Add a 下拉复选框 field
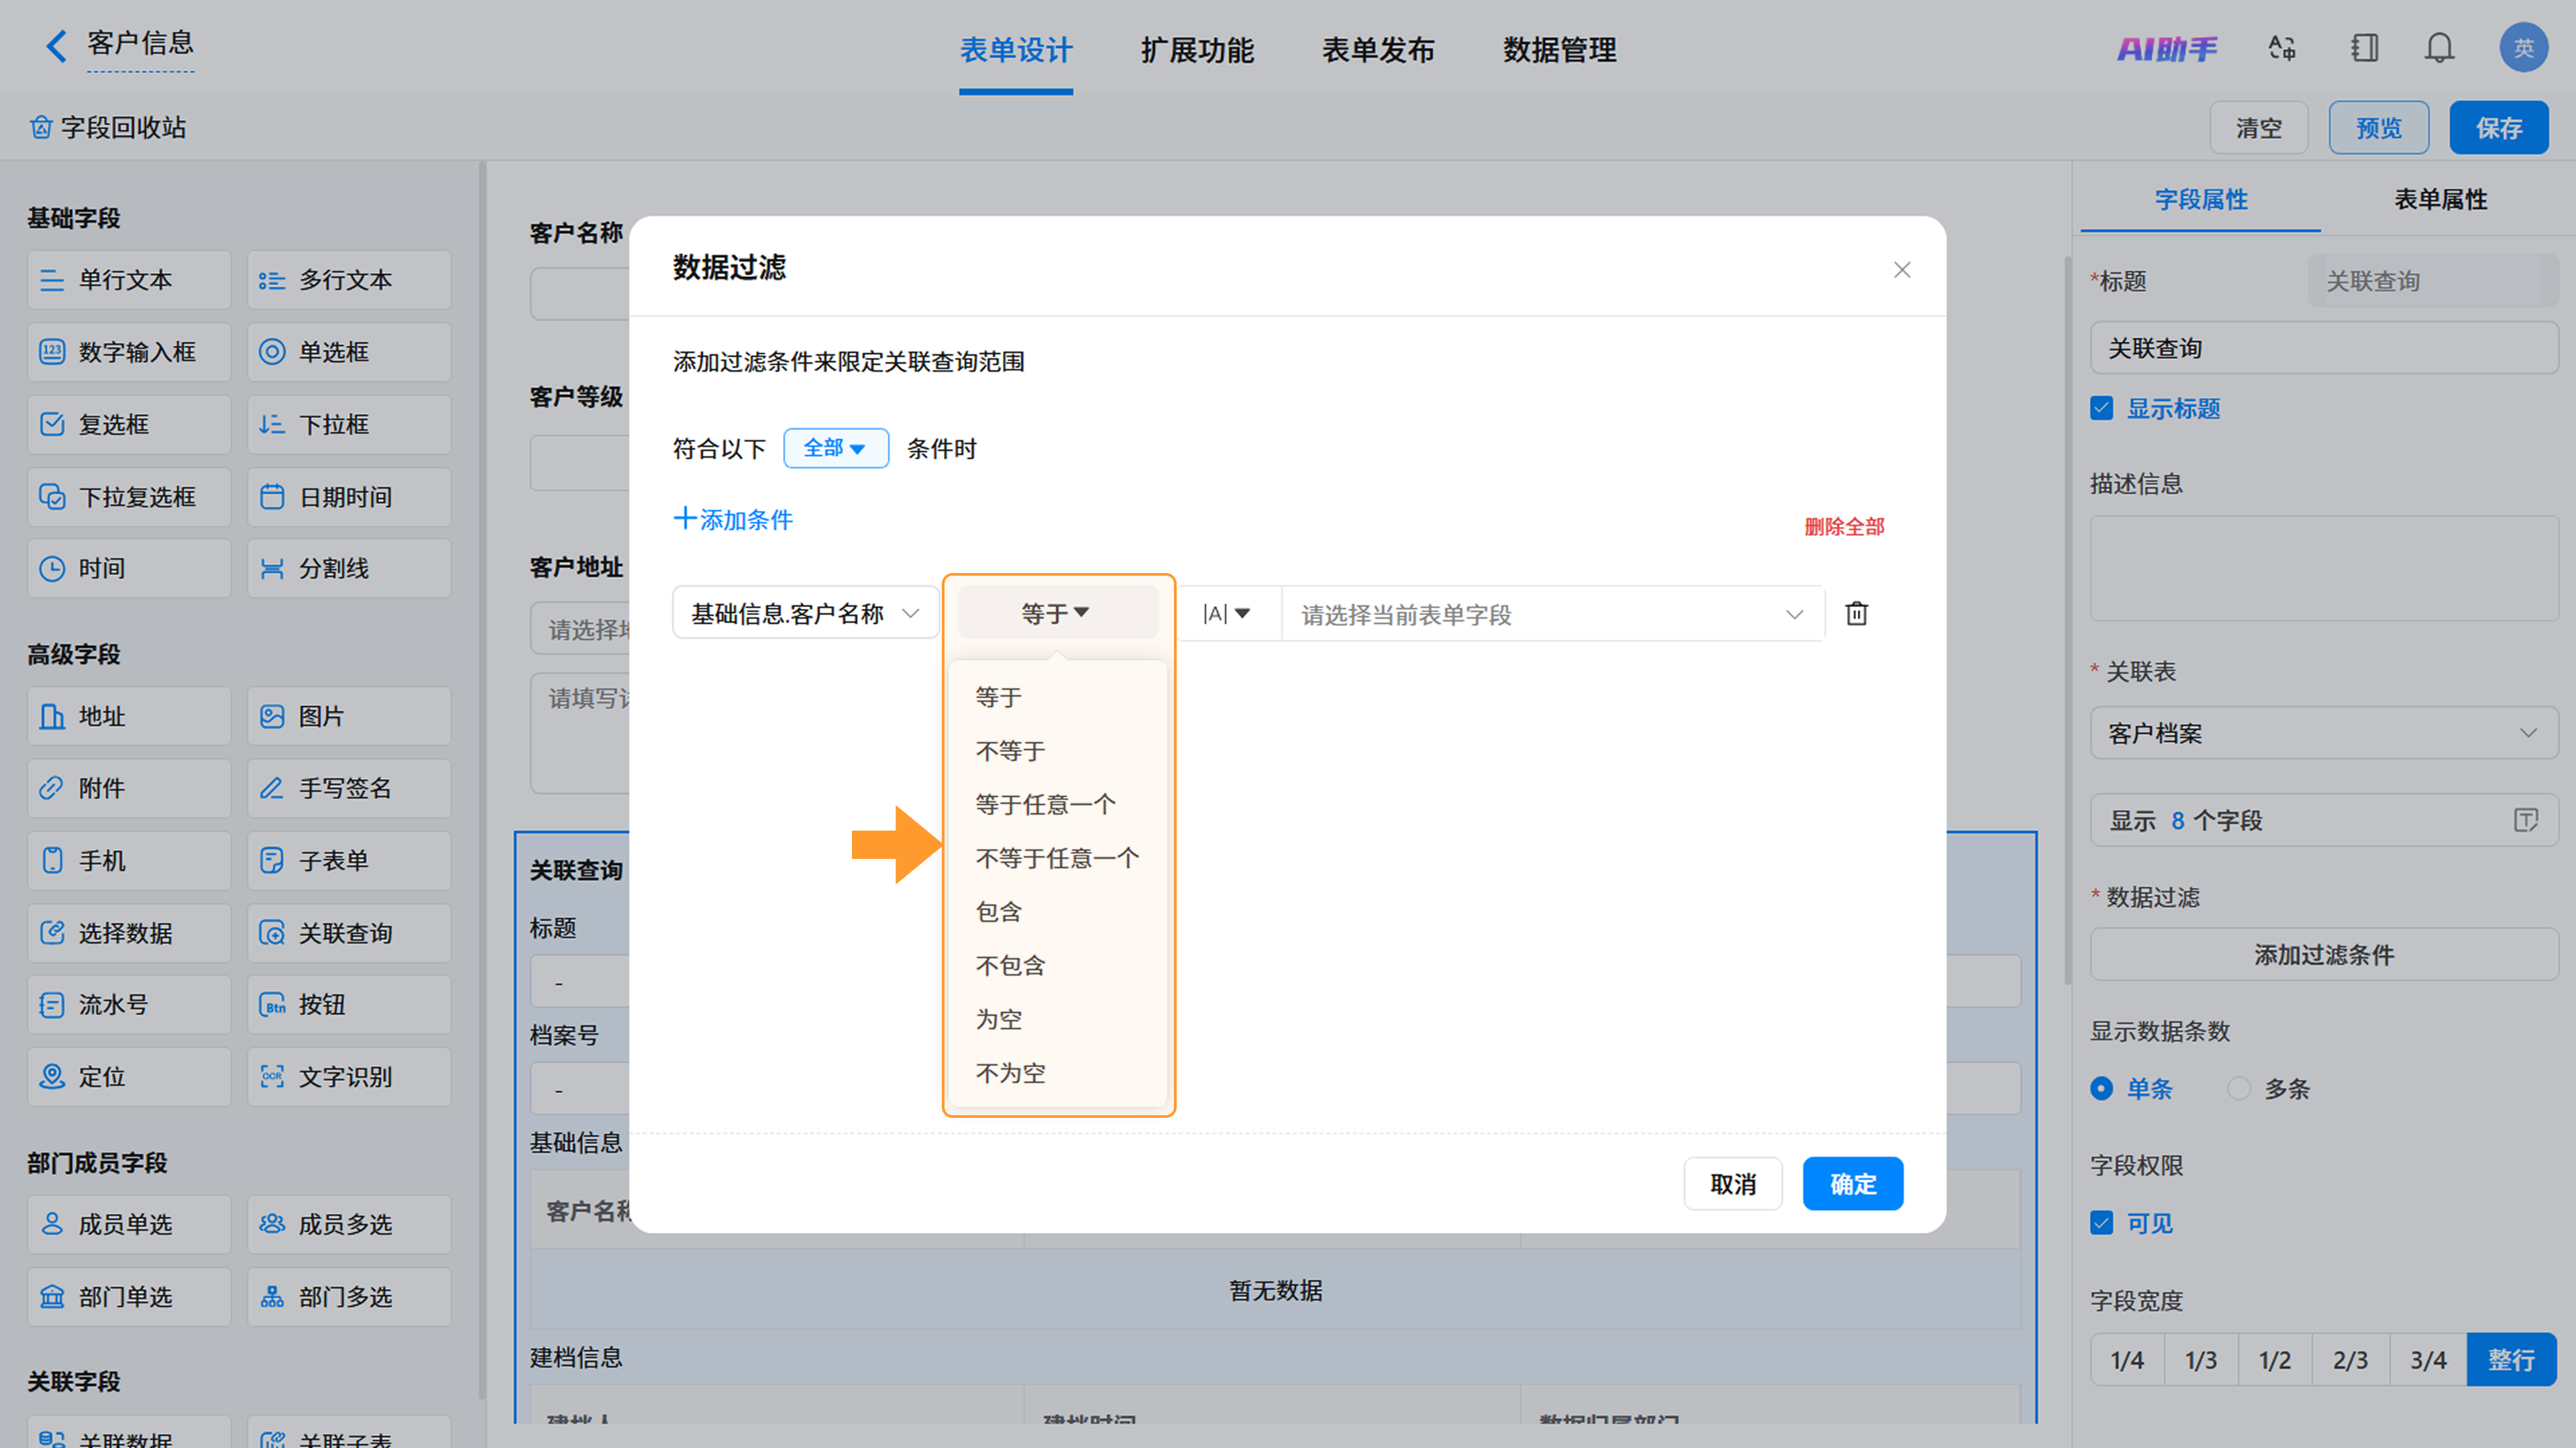 point(129,497)
